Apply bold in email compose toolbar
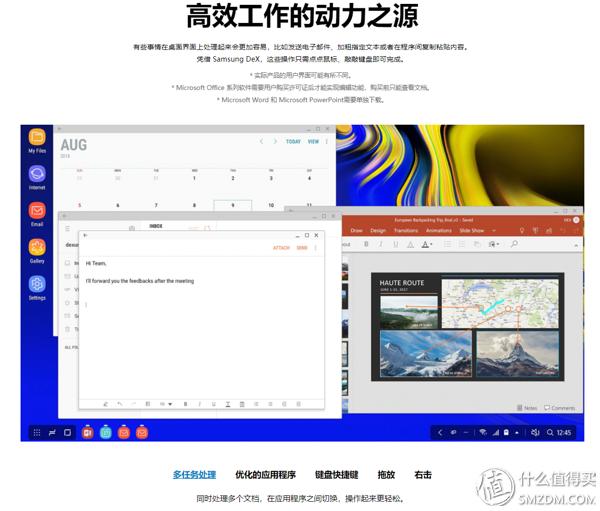600x511 pixels. point(186,404)
